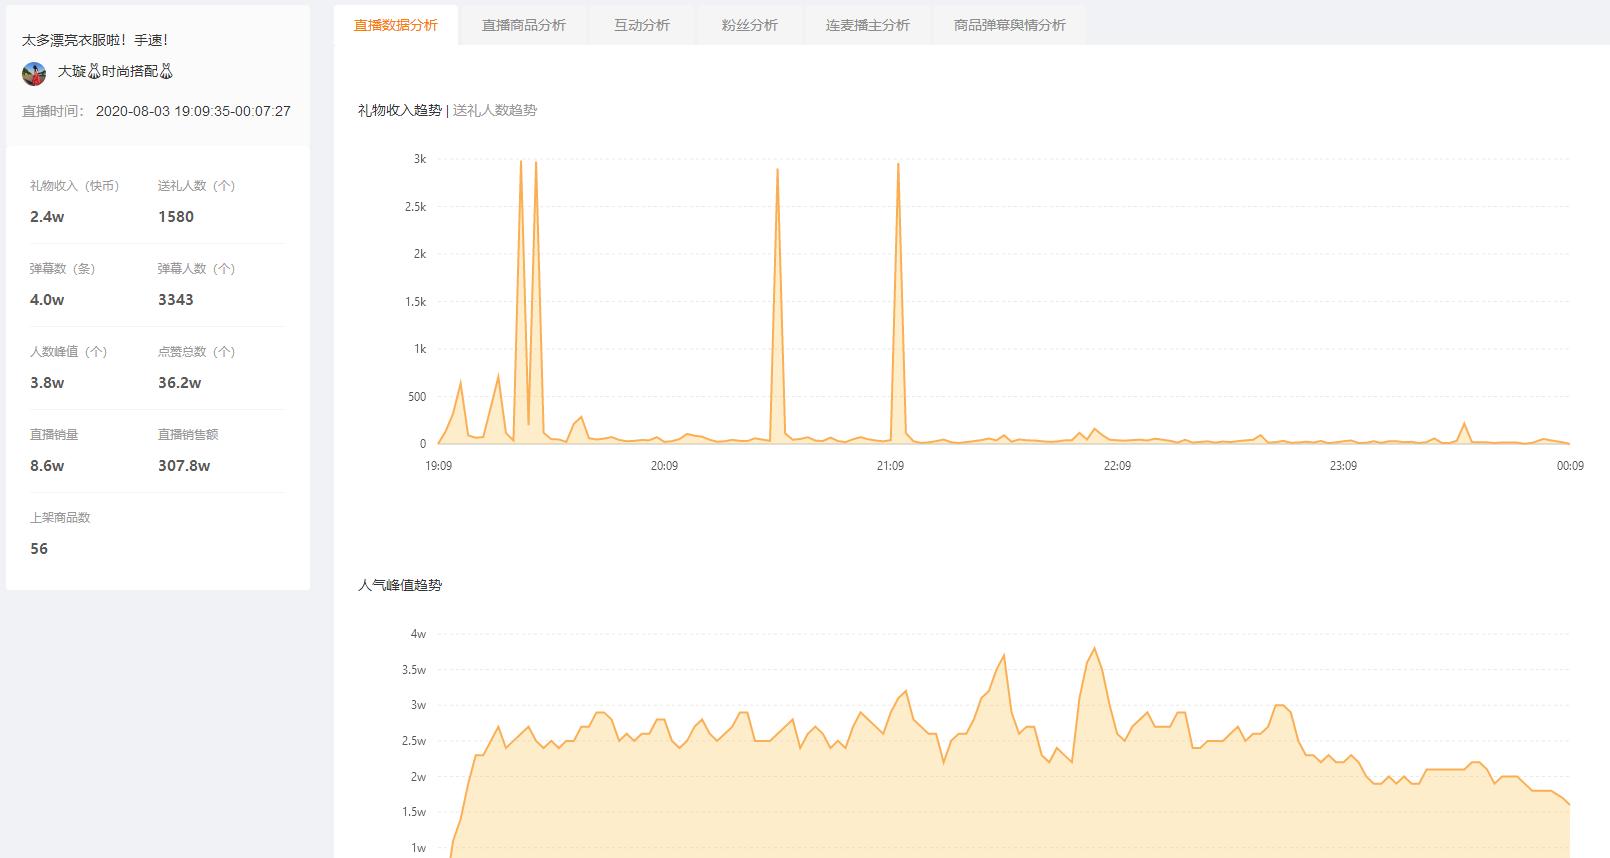
Task: Select the 粉丝分析 tab
Action: pos(750,25)
